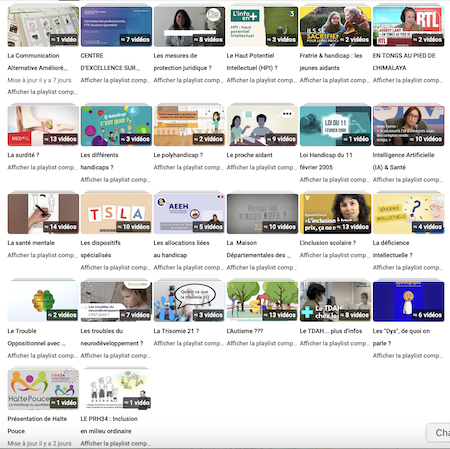
Task: Open the AEEH allocations playlist thumbnail
Action: pyautogui.click(x=189, y=214)
